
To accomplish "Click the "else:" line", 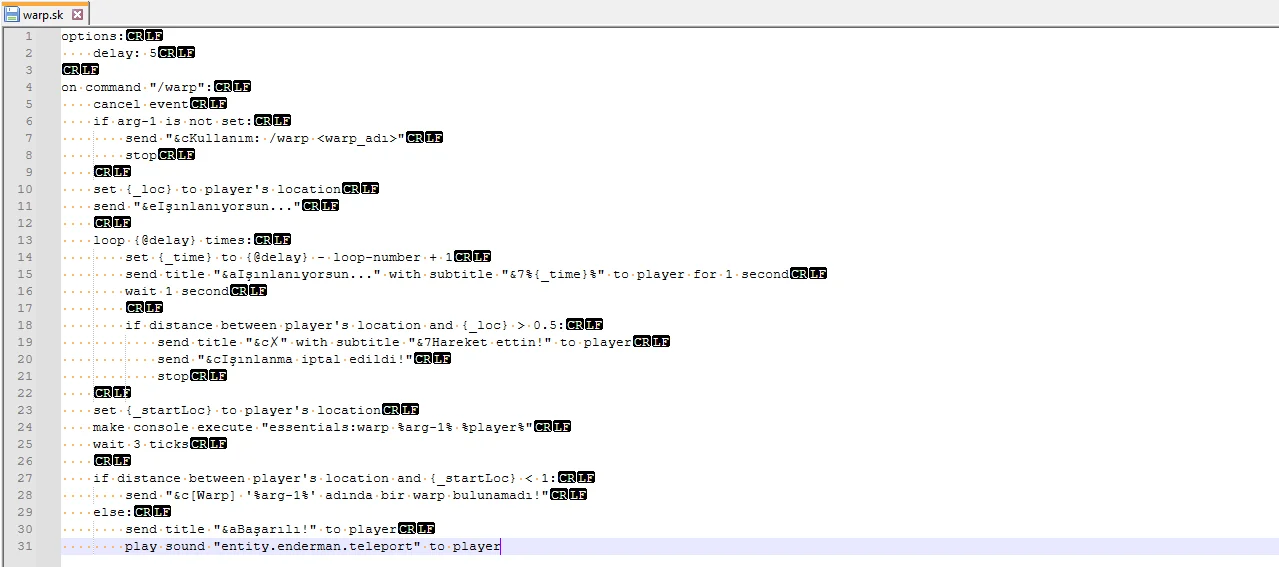I will pos(113,512).
